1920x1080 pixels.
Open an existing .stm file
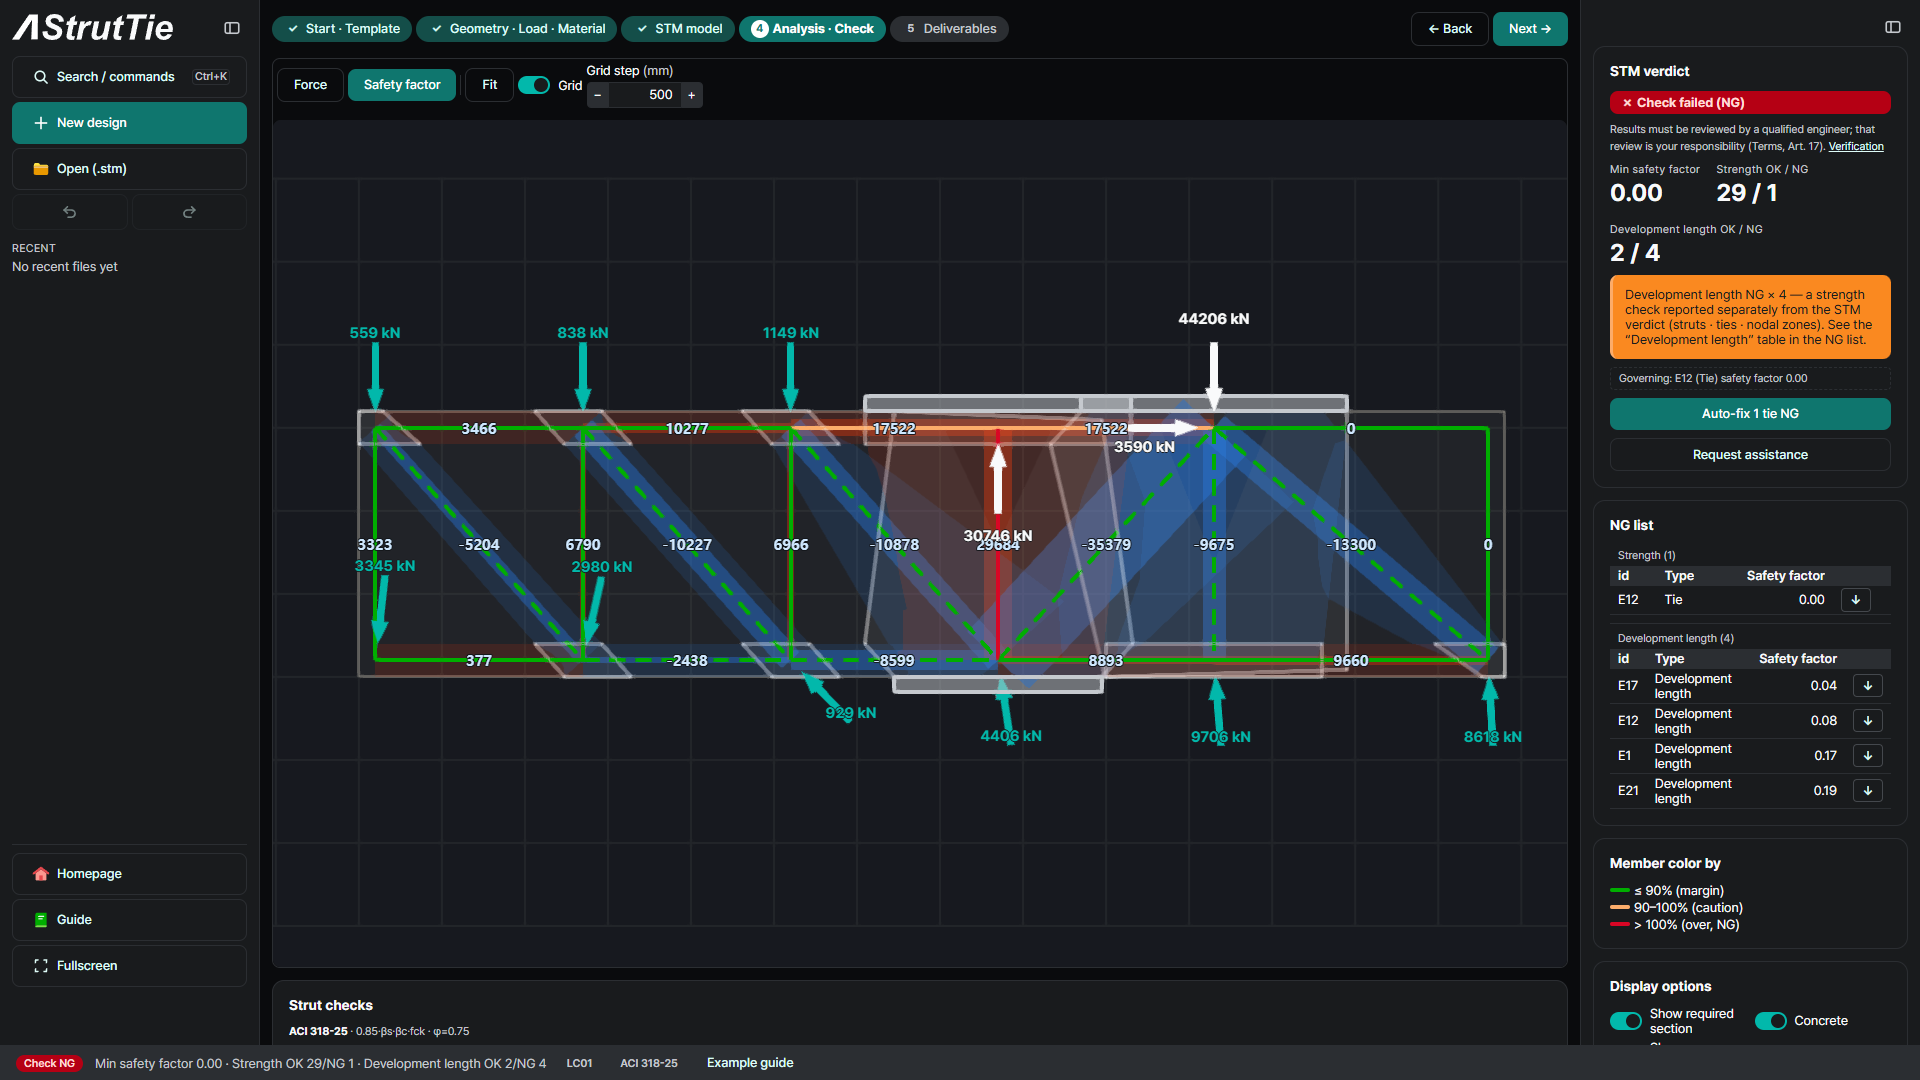point(129,169)
